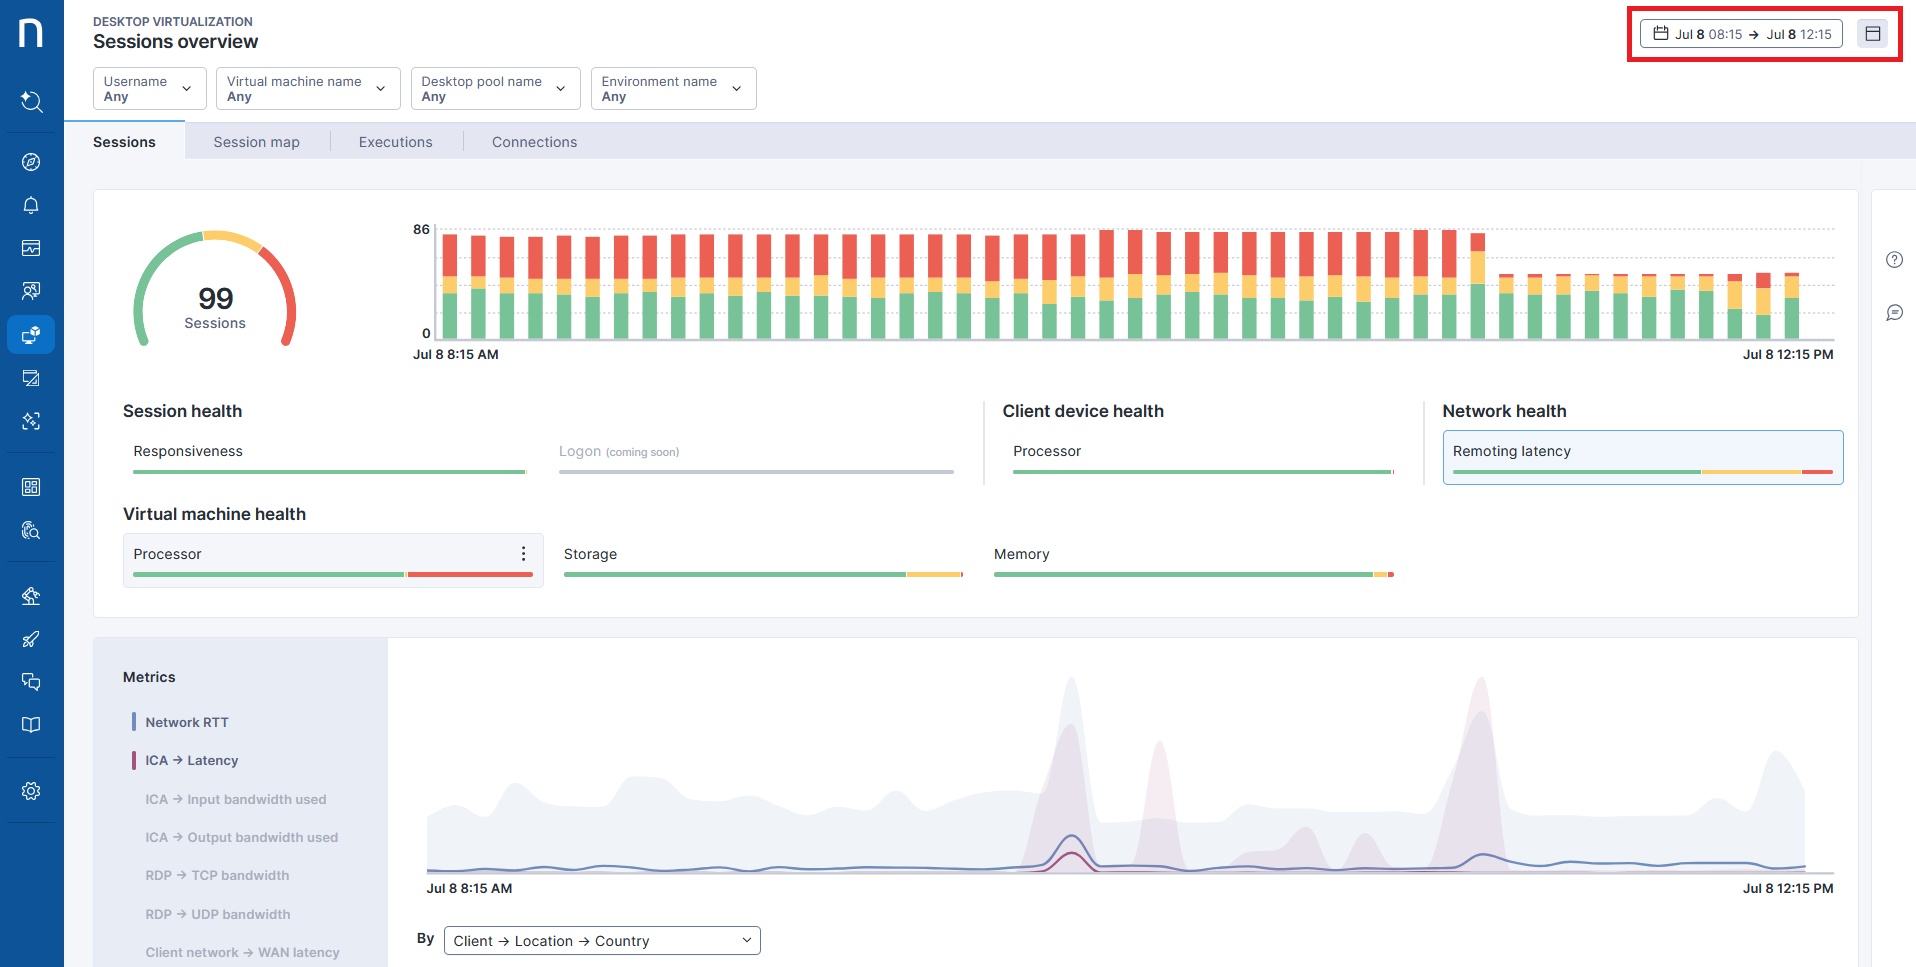Expand the Virtual machine name filter
Viewport: 1916px width, 967px height.
[307, 88]
